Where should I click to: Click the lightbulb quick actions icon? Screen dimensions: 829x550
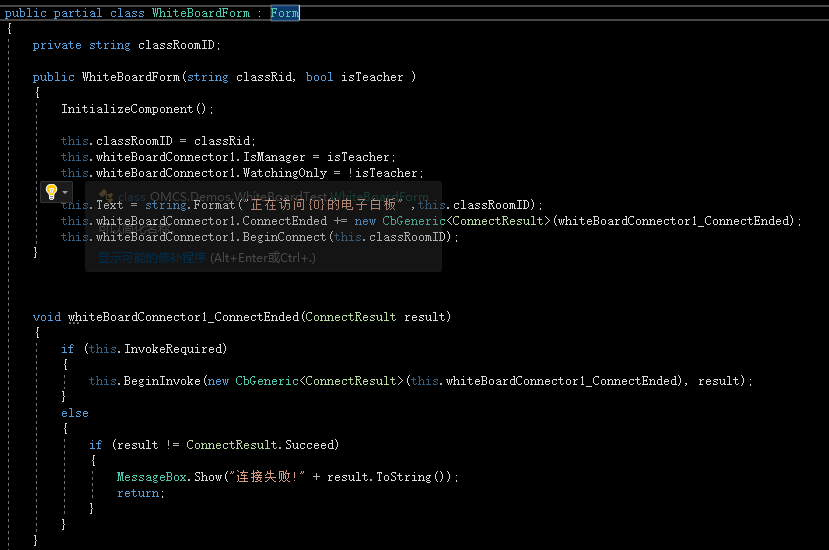pos(51,192)
